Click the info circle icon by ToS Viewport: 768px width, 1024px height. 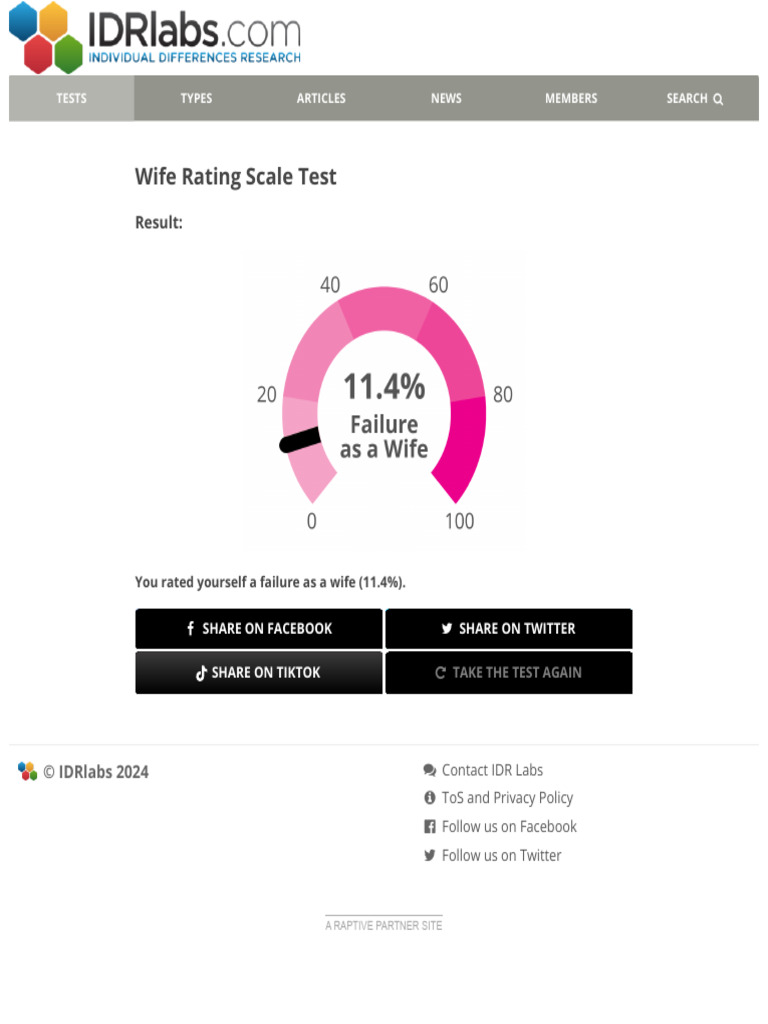point(430,798)
